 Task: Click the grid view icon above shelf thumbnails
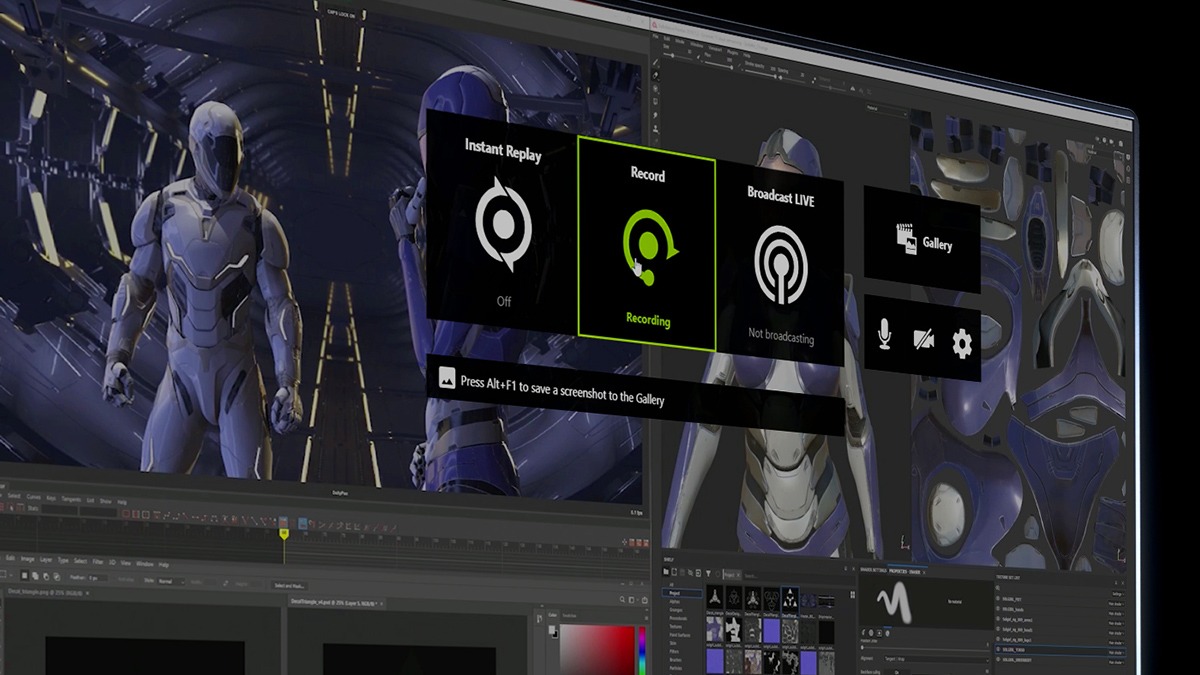point(853,594)
